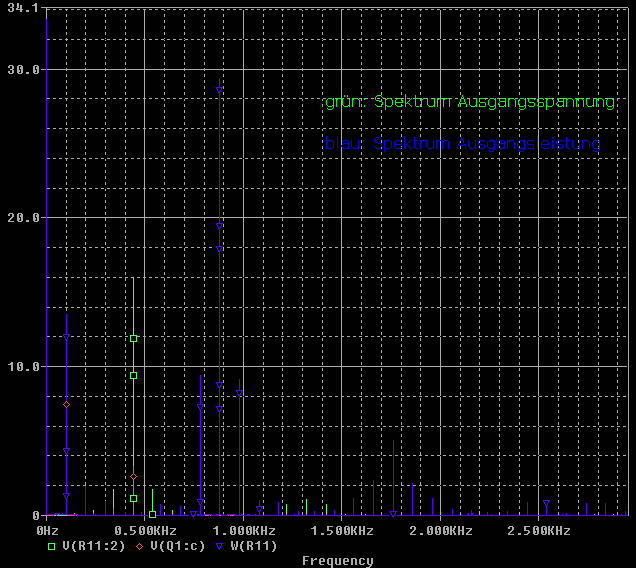
Task: Click the red diamond V(Q1:c) legend marker
Action: point(140,546)
